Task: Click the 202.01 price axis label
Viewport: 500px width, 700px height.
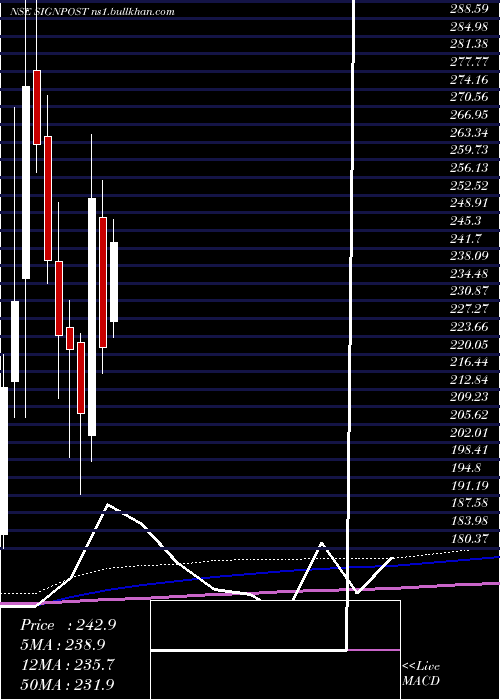Action: coord(469,432)
